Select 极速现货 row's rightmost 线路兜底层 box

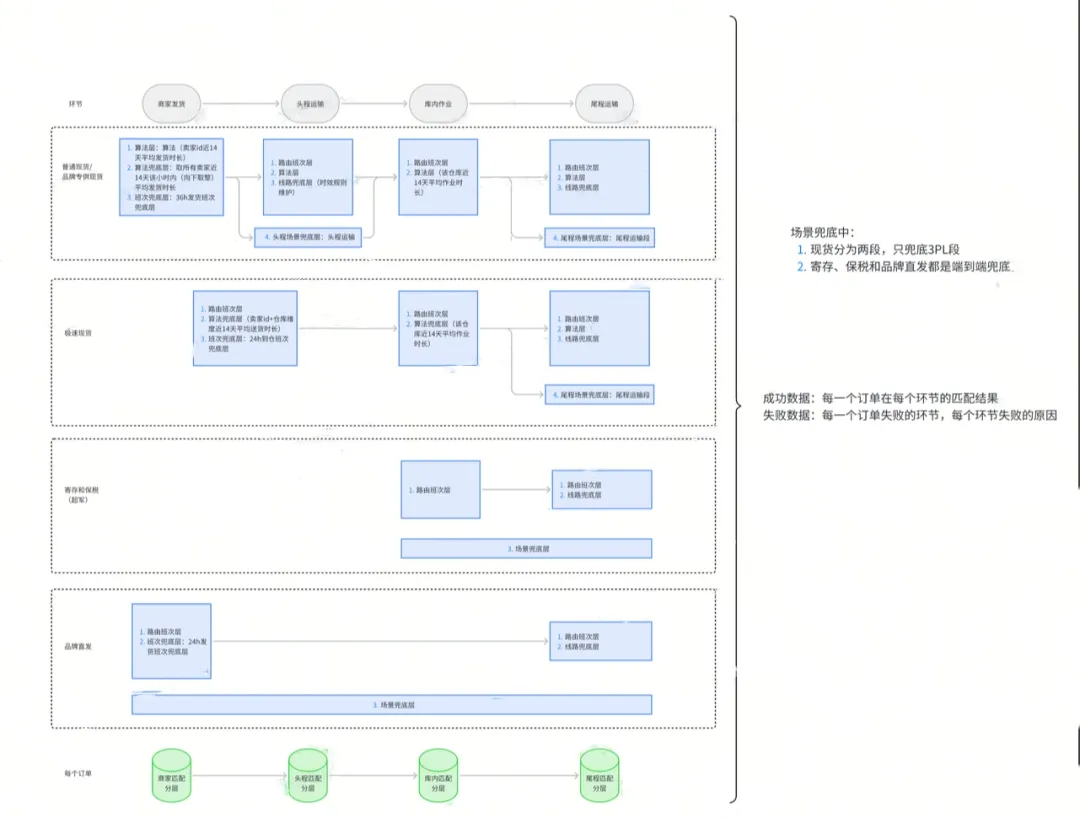[599, 328]
